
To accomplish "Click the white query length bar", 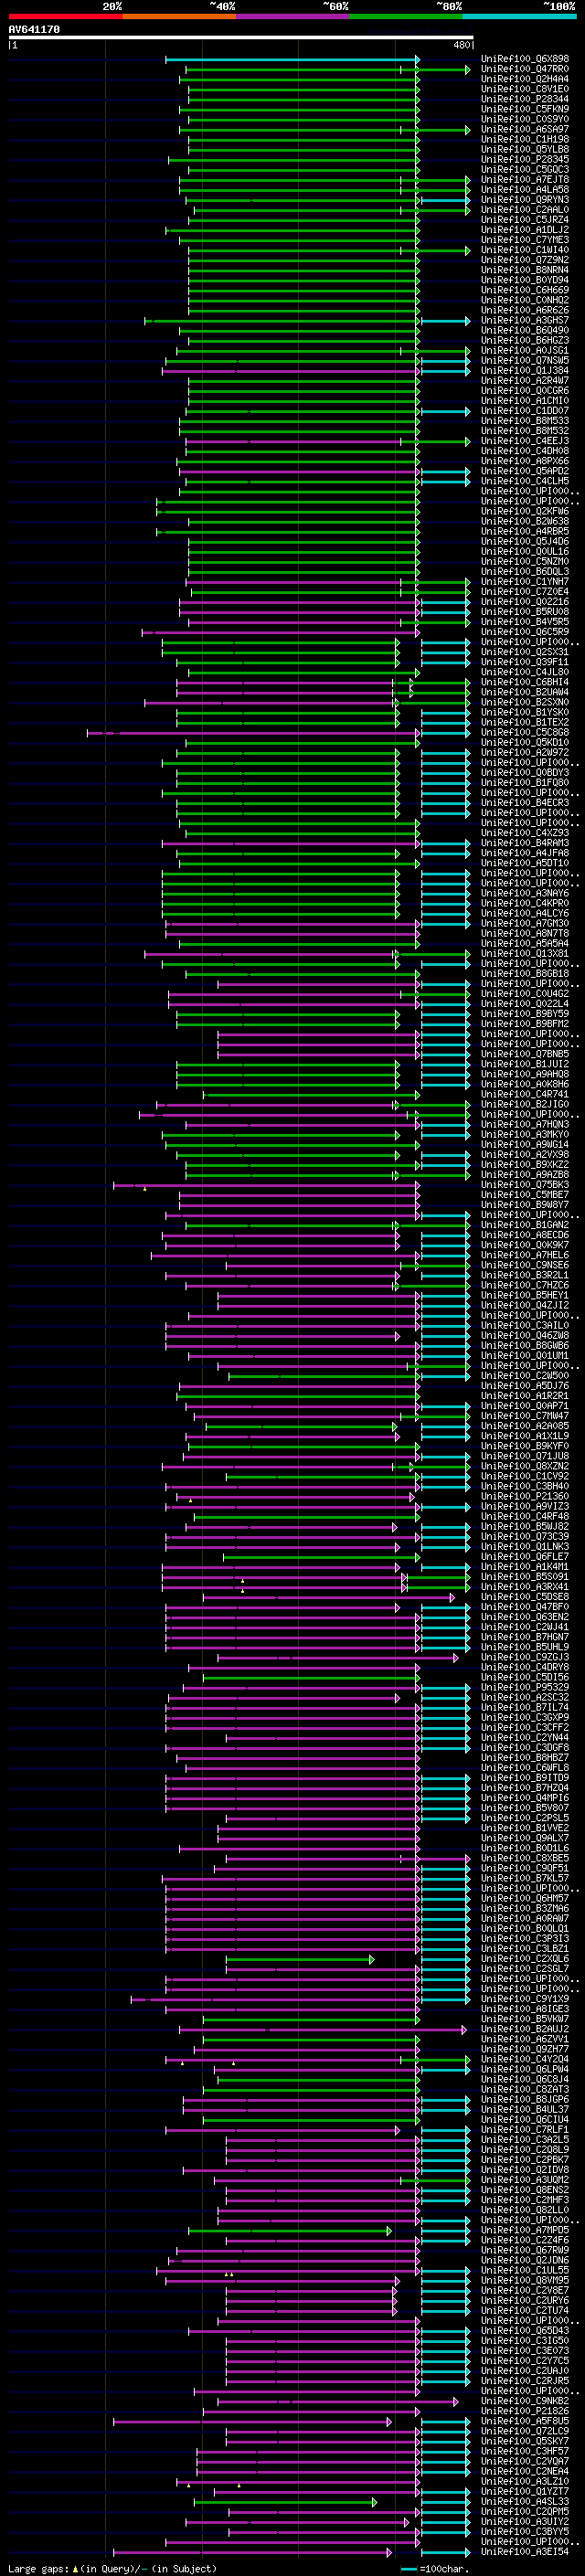I will coord(241,38).
